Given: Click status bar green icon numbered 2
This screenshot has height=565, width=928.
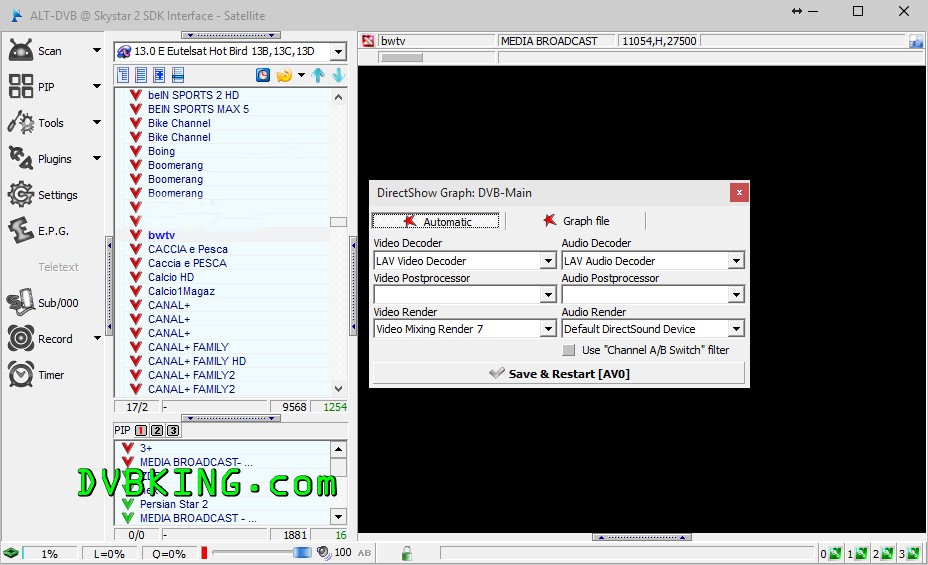Looking at the screenshot, I should (x=887, y=554).
